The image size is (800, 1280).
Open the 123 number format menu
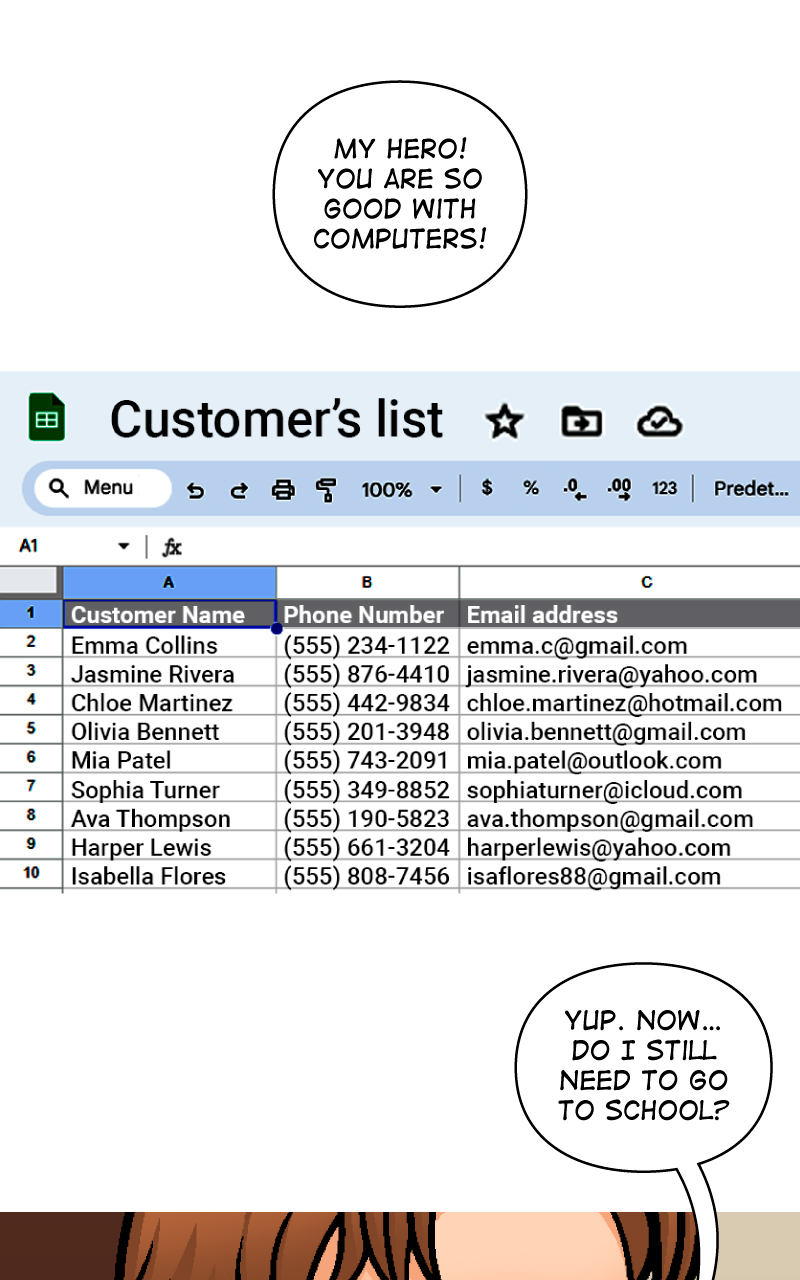point(664,489)
